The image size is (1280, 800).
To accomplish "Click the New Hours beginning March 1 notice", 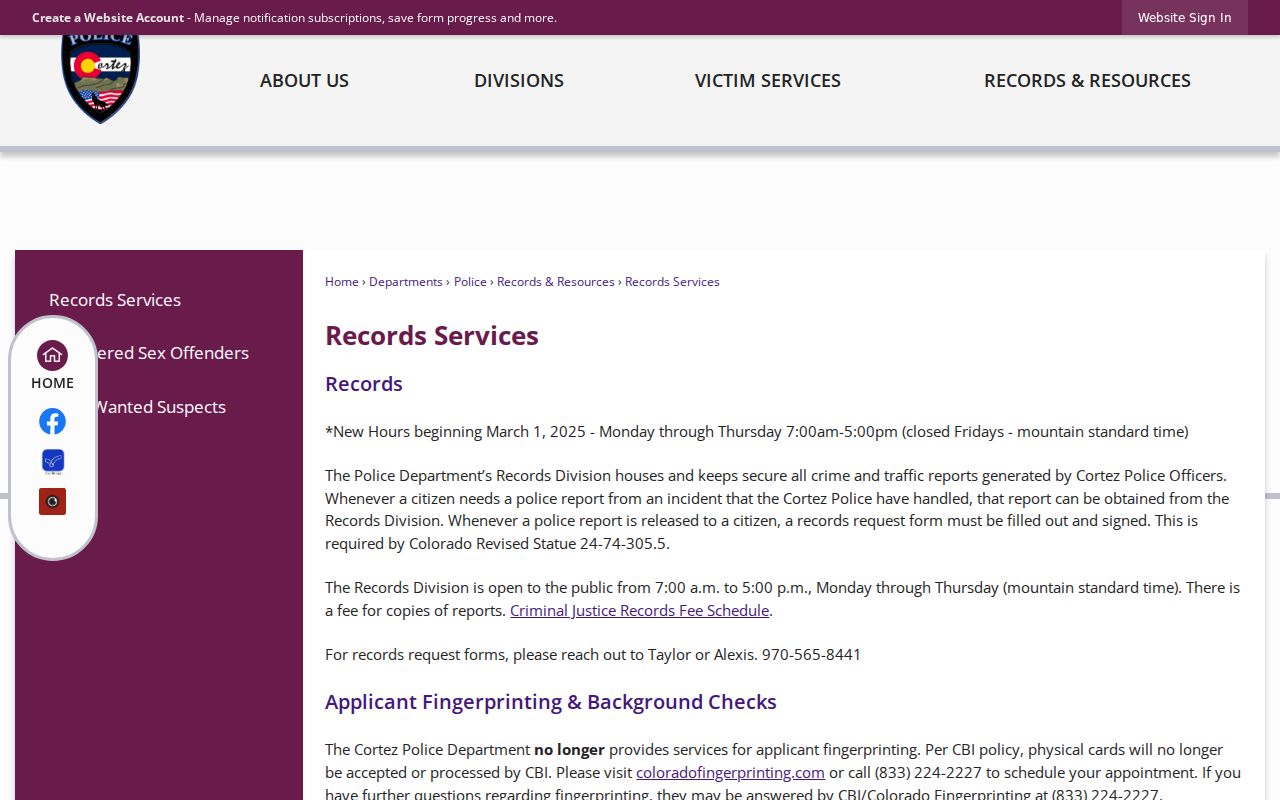I will point(757,432).
